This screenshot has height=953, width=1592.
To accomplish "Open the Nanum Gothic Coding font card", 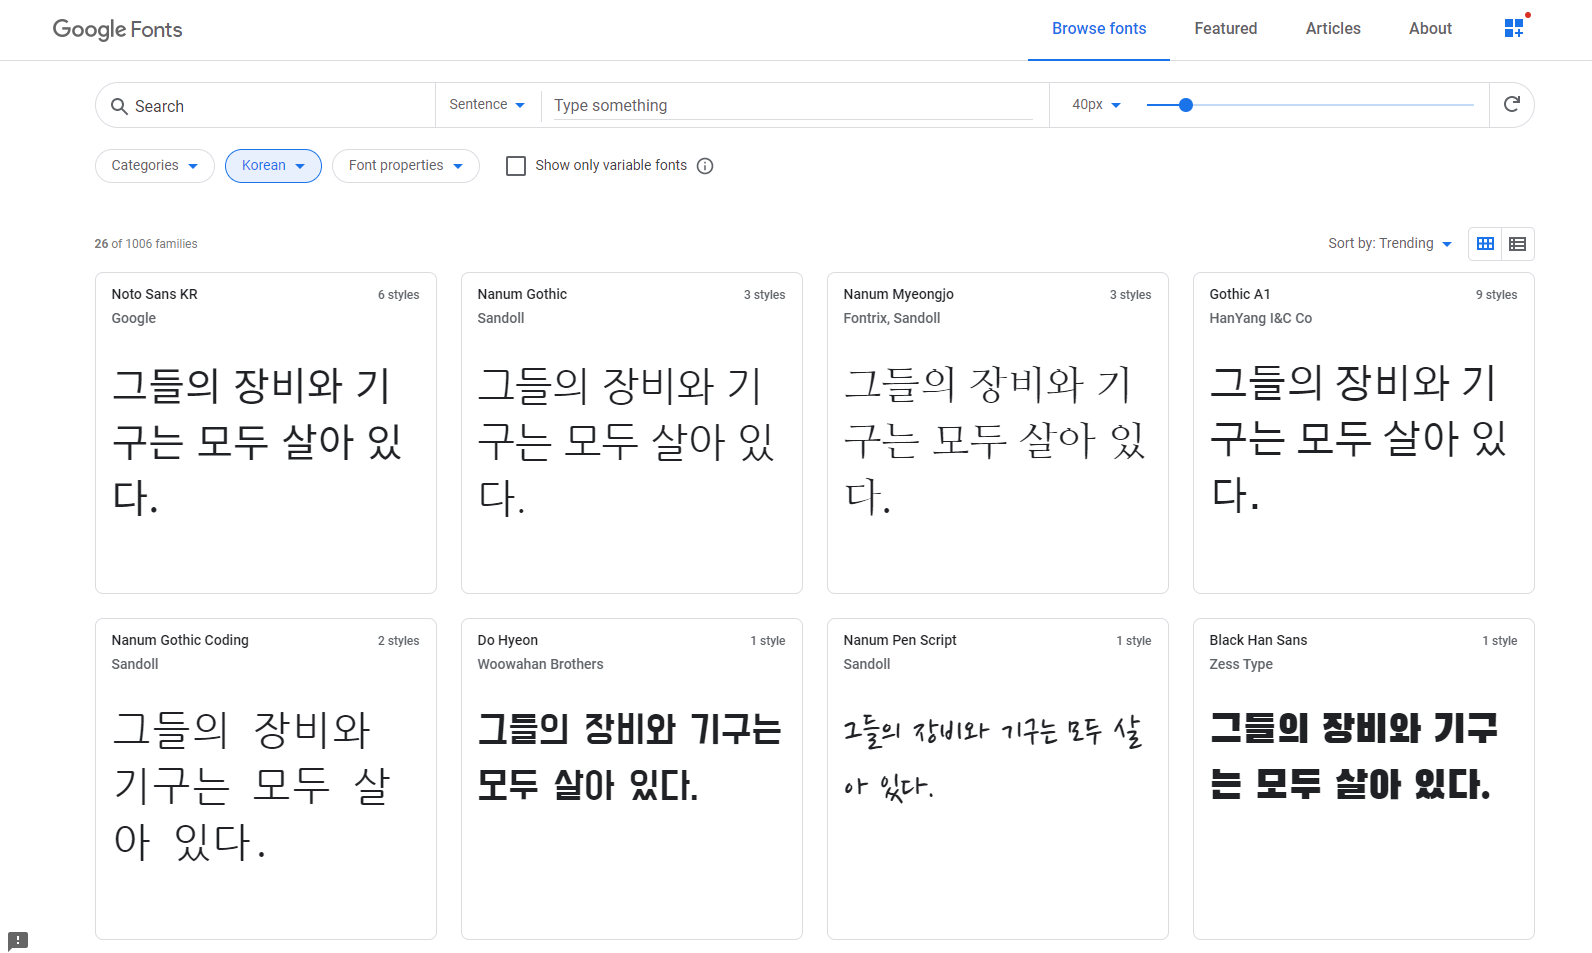I will pos(266,779).
